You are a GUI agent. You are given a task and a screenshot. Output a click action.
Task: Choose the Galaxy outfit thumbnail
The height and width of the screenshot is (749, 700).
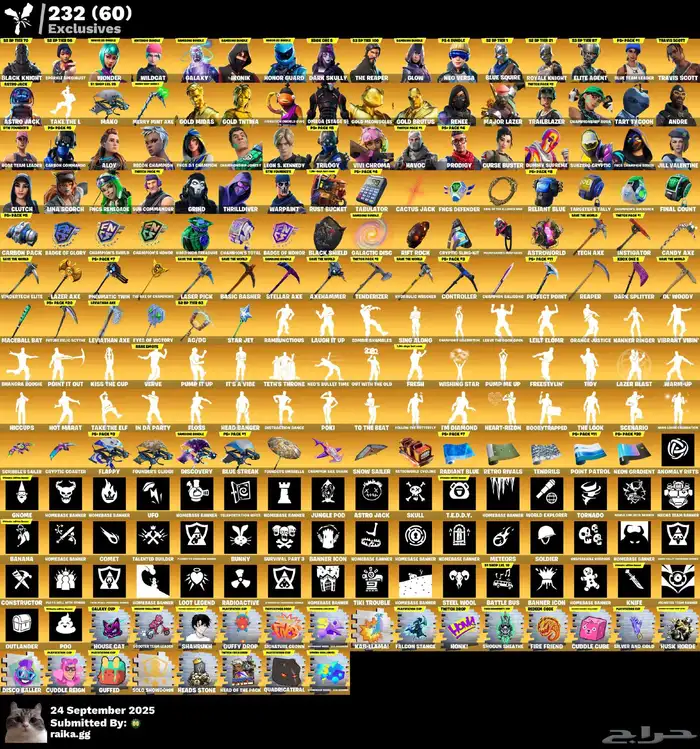[x=194, y=60]
